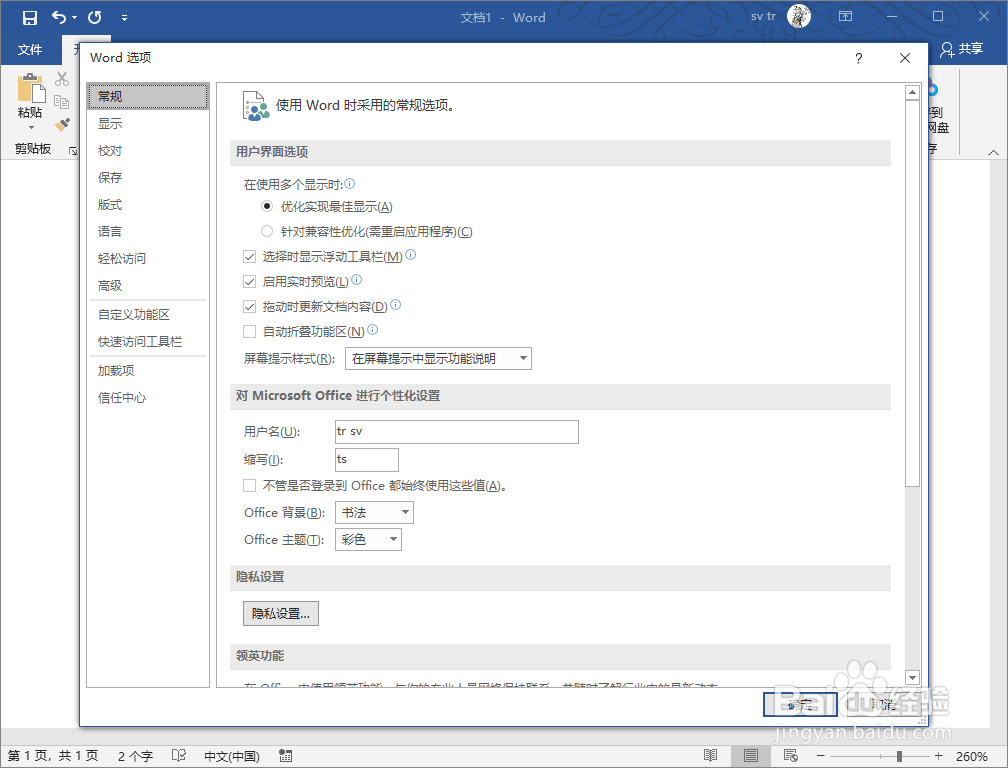
Task: Select 保存 category in options list
Action: (x=148, y=177)
